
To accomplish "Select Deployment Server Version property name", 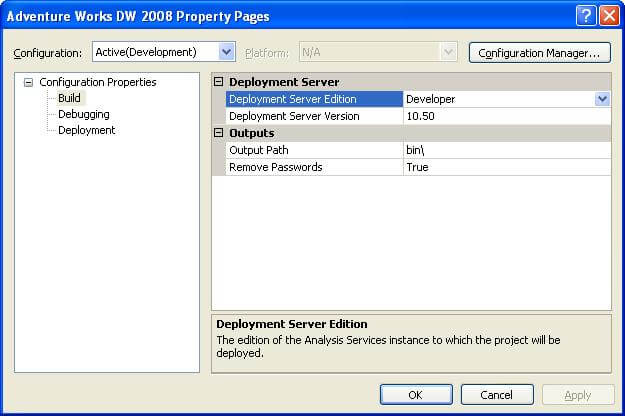I will (314, 116).
